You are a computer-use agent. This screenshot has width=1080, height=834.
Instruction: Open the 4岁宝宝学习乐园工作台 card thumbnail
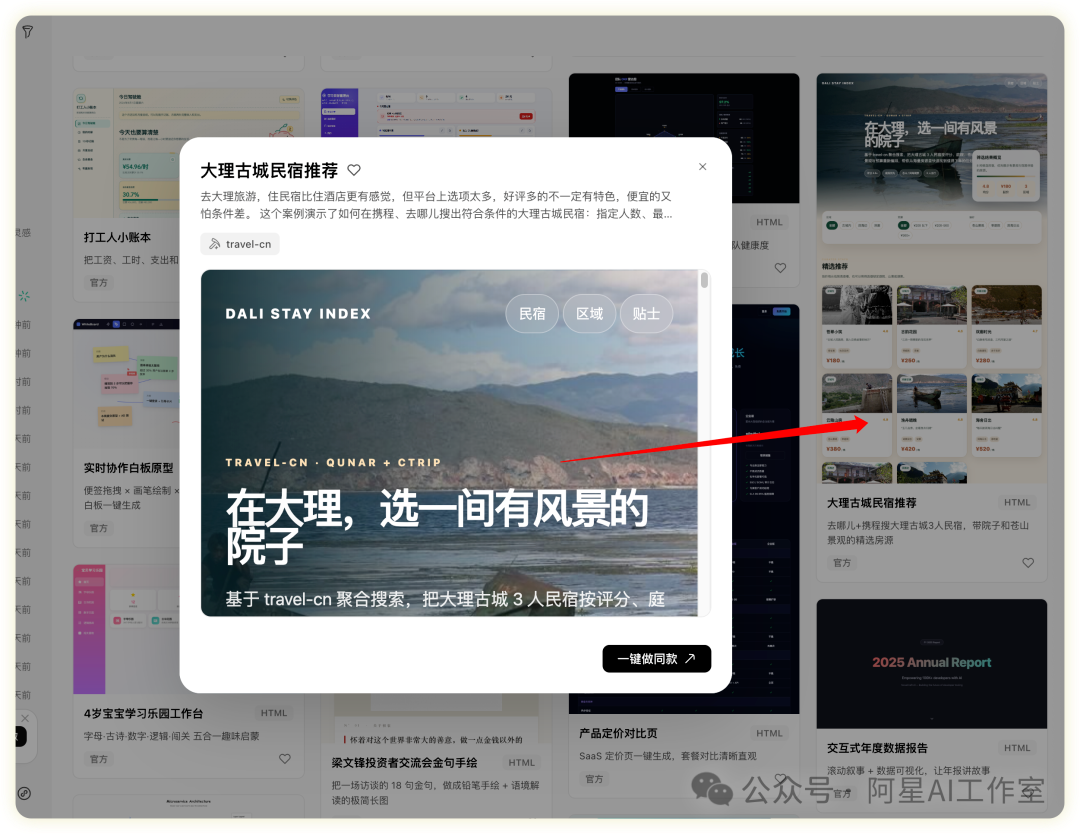pyautogui.click(x=127, y=629)
